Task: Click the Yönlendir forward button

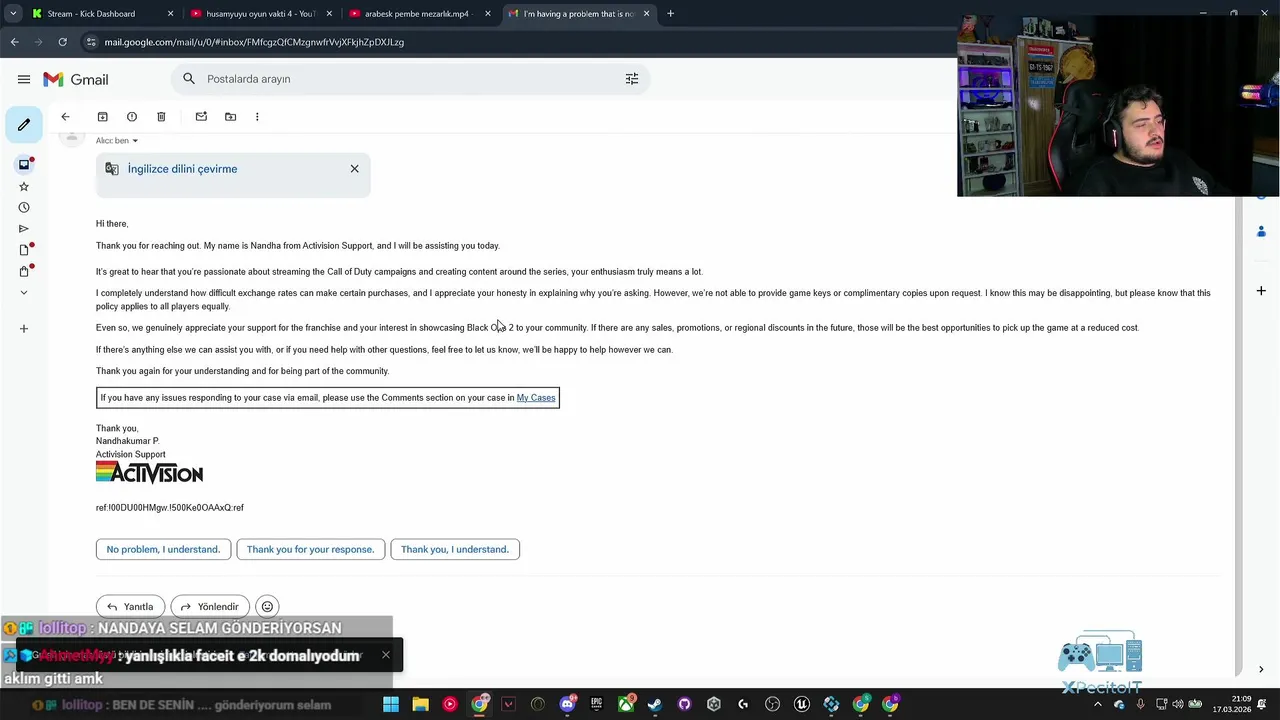Action: [209, 606]
